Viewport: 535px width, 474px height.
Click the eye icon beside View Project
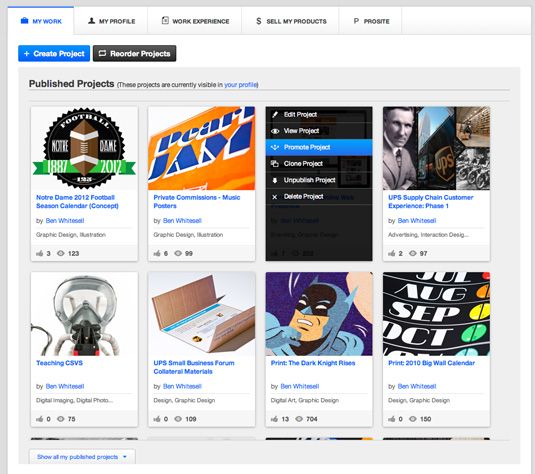pos(275,131)
